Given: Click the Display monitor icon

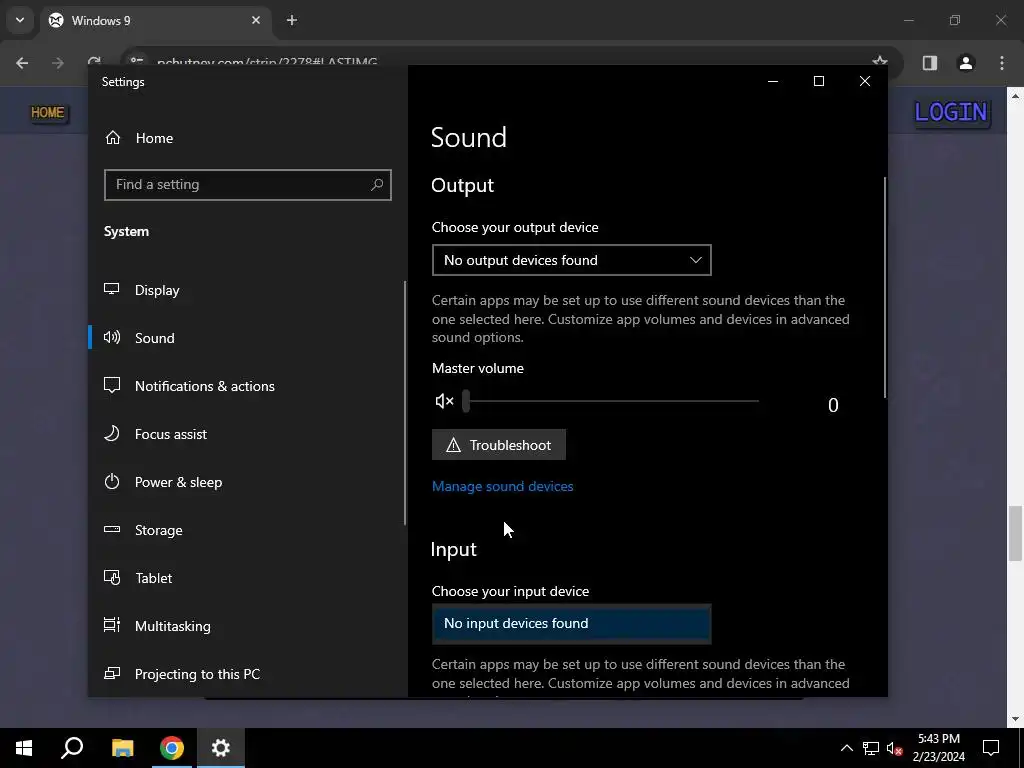Looking at the screenshot, I should point(112,289).
